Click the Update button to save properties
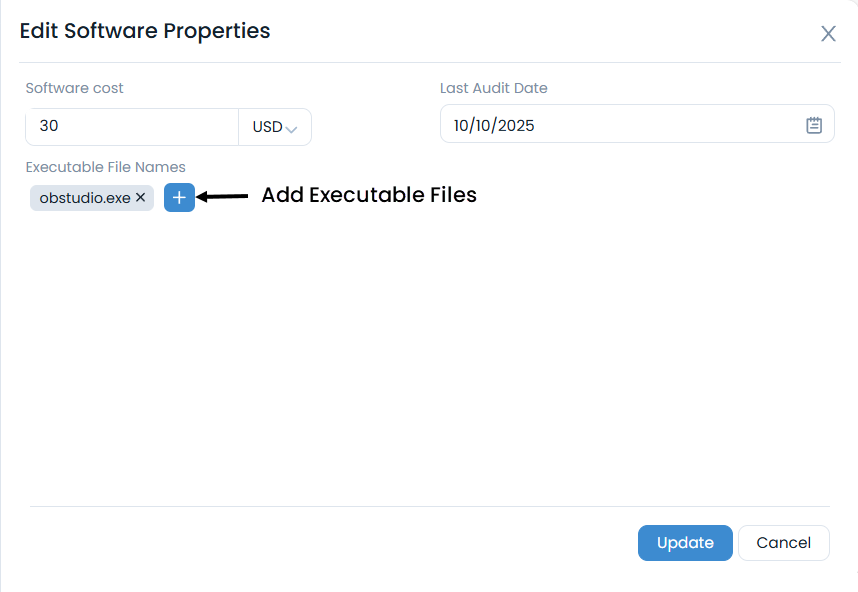The width and height of the screenshot is (858, 592). [685, 542]
